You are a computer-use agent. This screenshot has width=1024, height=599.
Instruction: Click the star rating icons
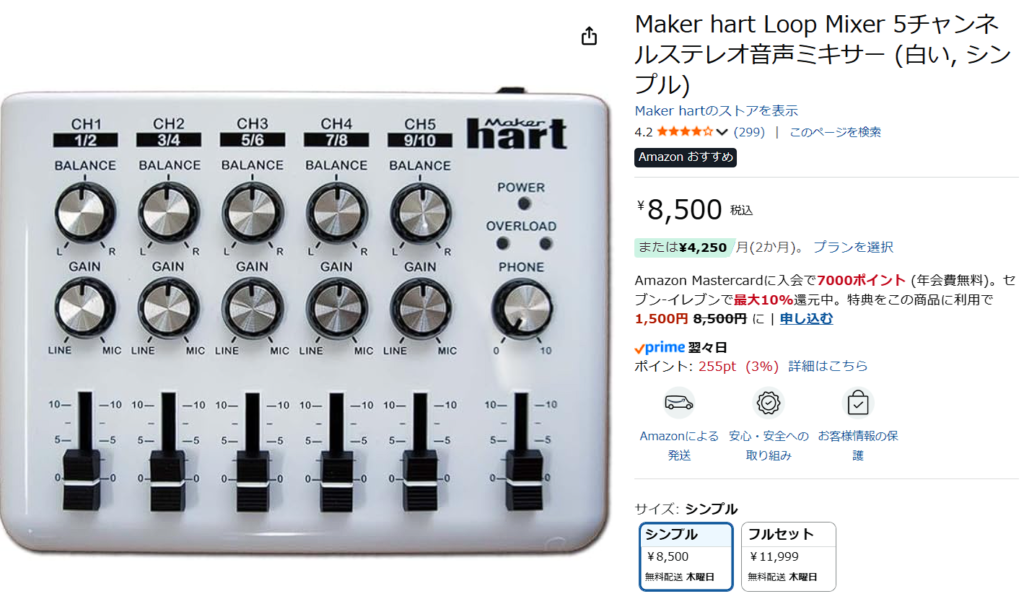tap(684, 131)
